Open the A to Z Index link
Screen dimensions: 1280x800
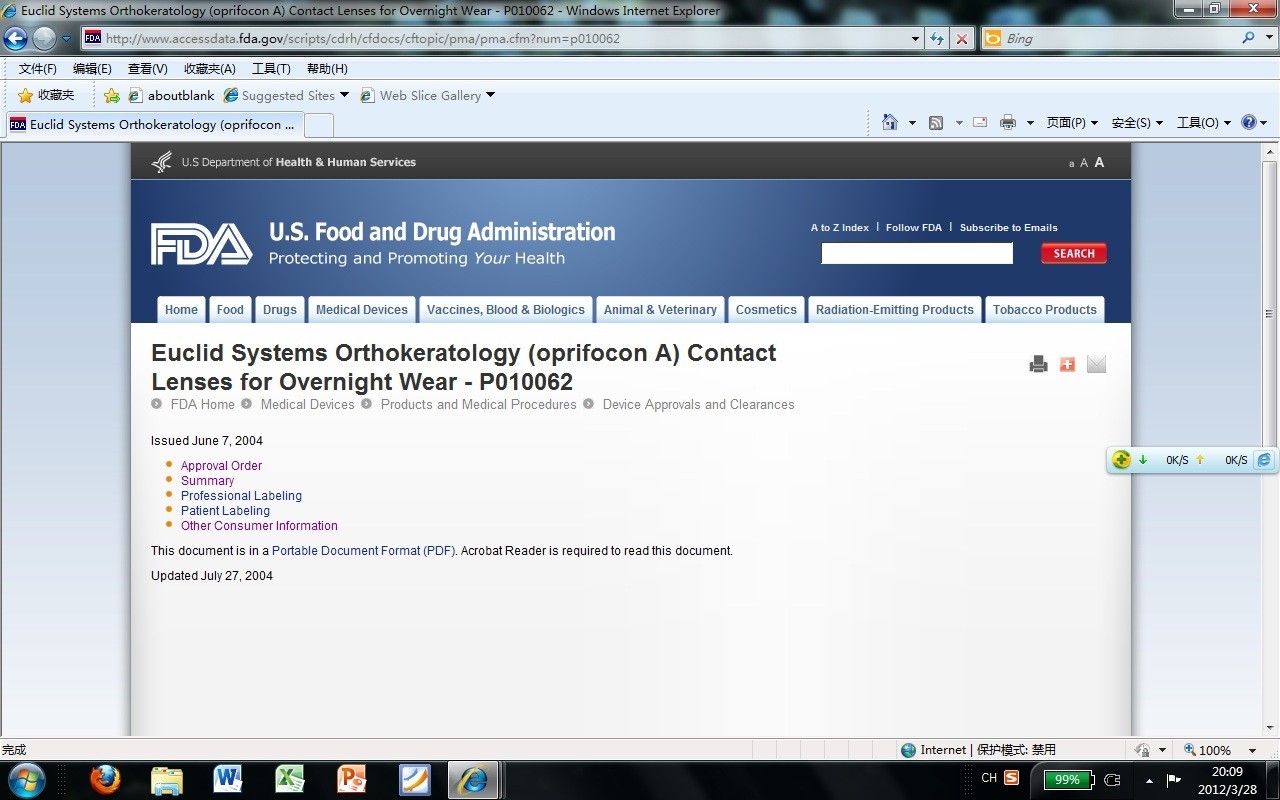pos(840,227)
